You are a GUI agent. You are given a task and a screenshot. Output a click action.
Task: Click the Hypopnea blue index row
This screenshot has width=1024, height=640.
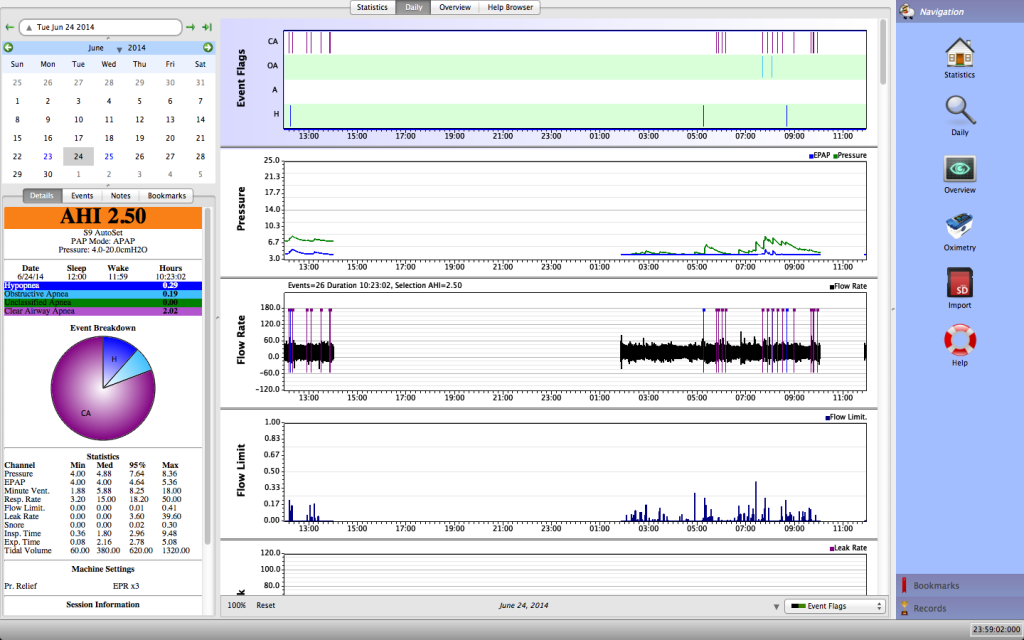tap(103, 286)
